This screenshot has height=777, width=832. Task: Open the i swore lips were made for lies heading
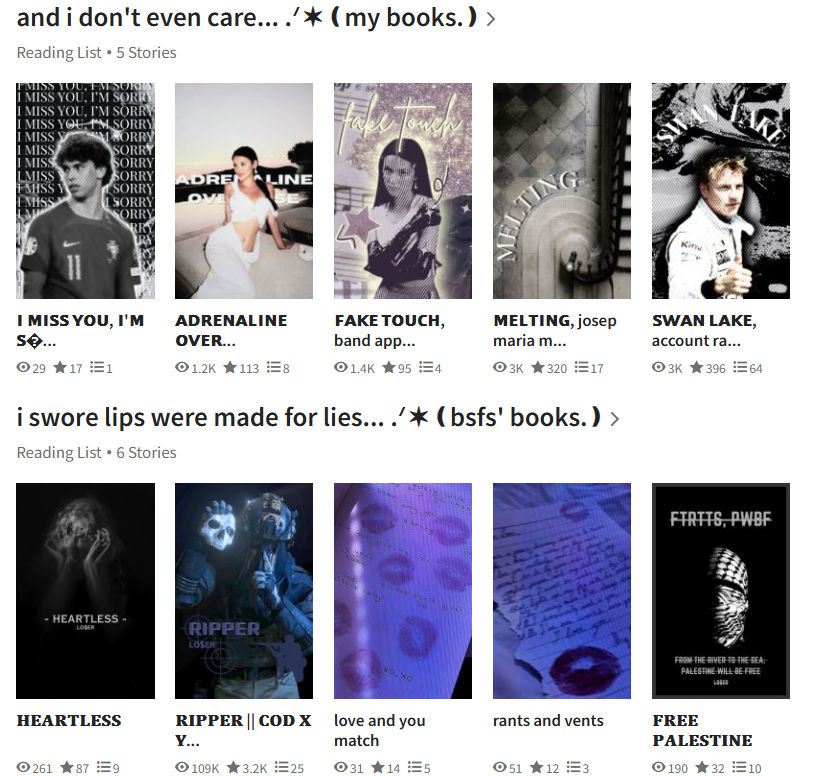click(308, 418)
